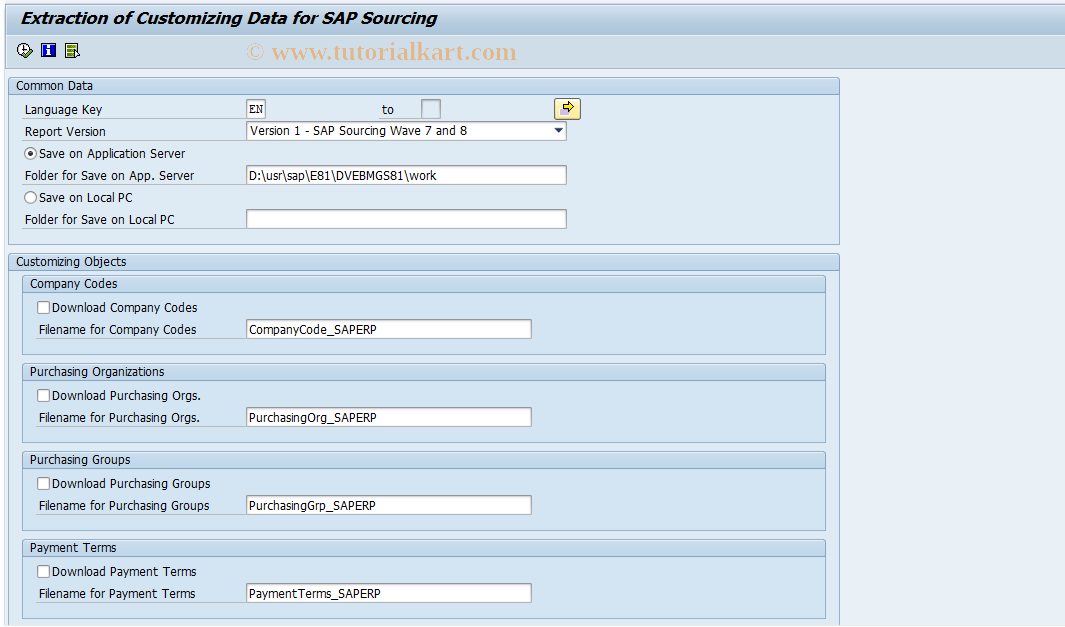
Task: Click Filename for Purchasing Groups field
Action: 389,505
